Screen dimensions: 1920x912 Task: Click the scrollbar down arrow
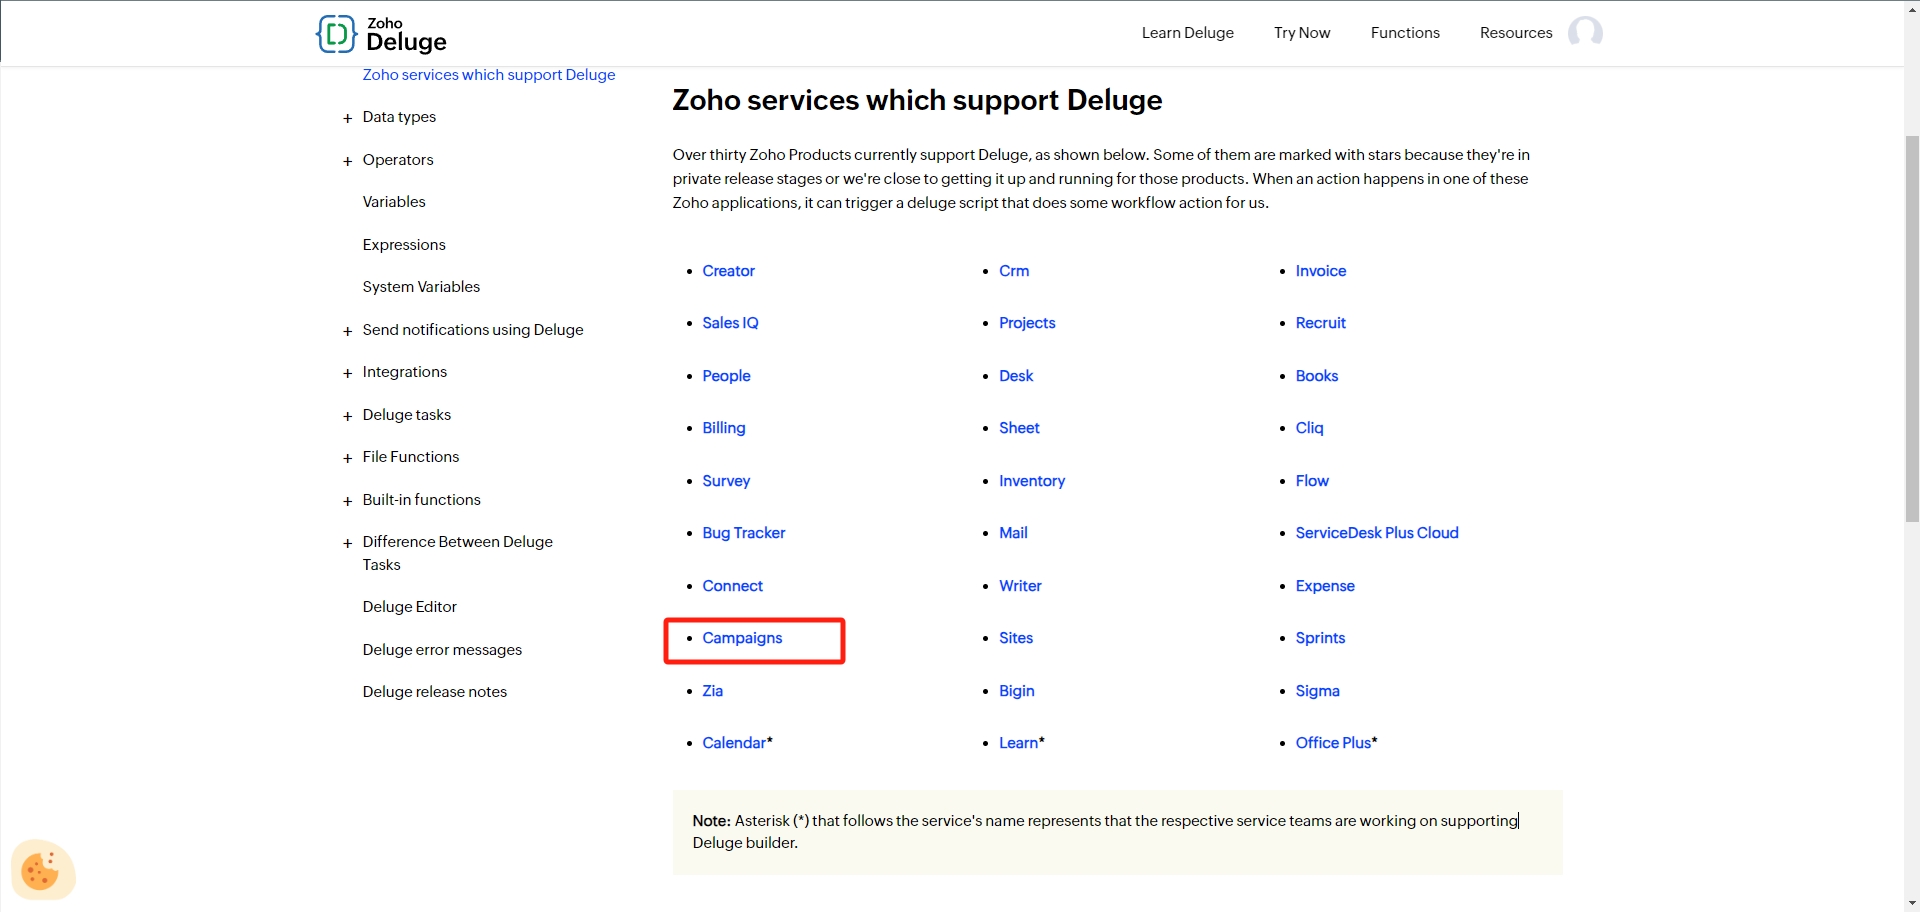1912,904
